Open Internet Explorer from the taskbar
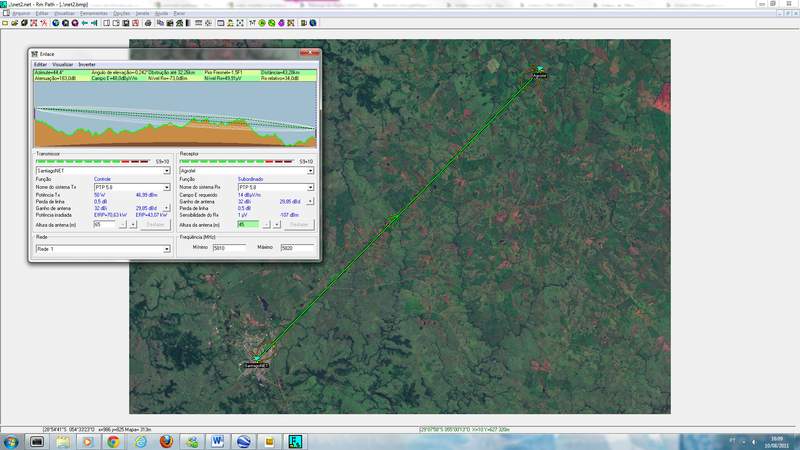The height and width of the screenshot is (450, 800). coord(140,442)
